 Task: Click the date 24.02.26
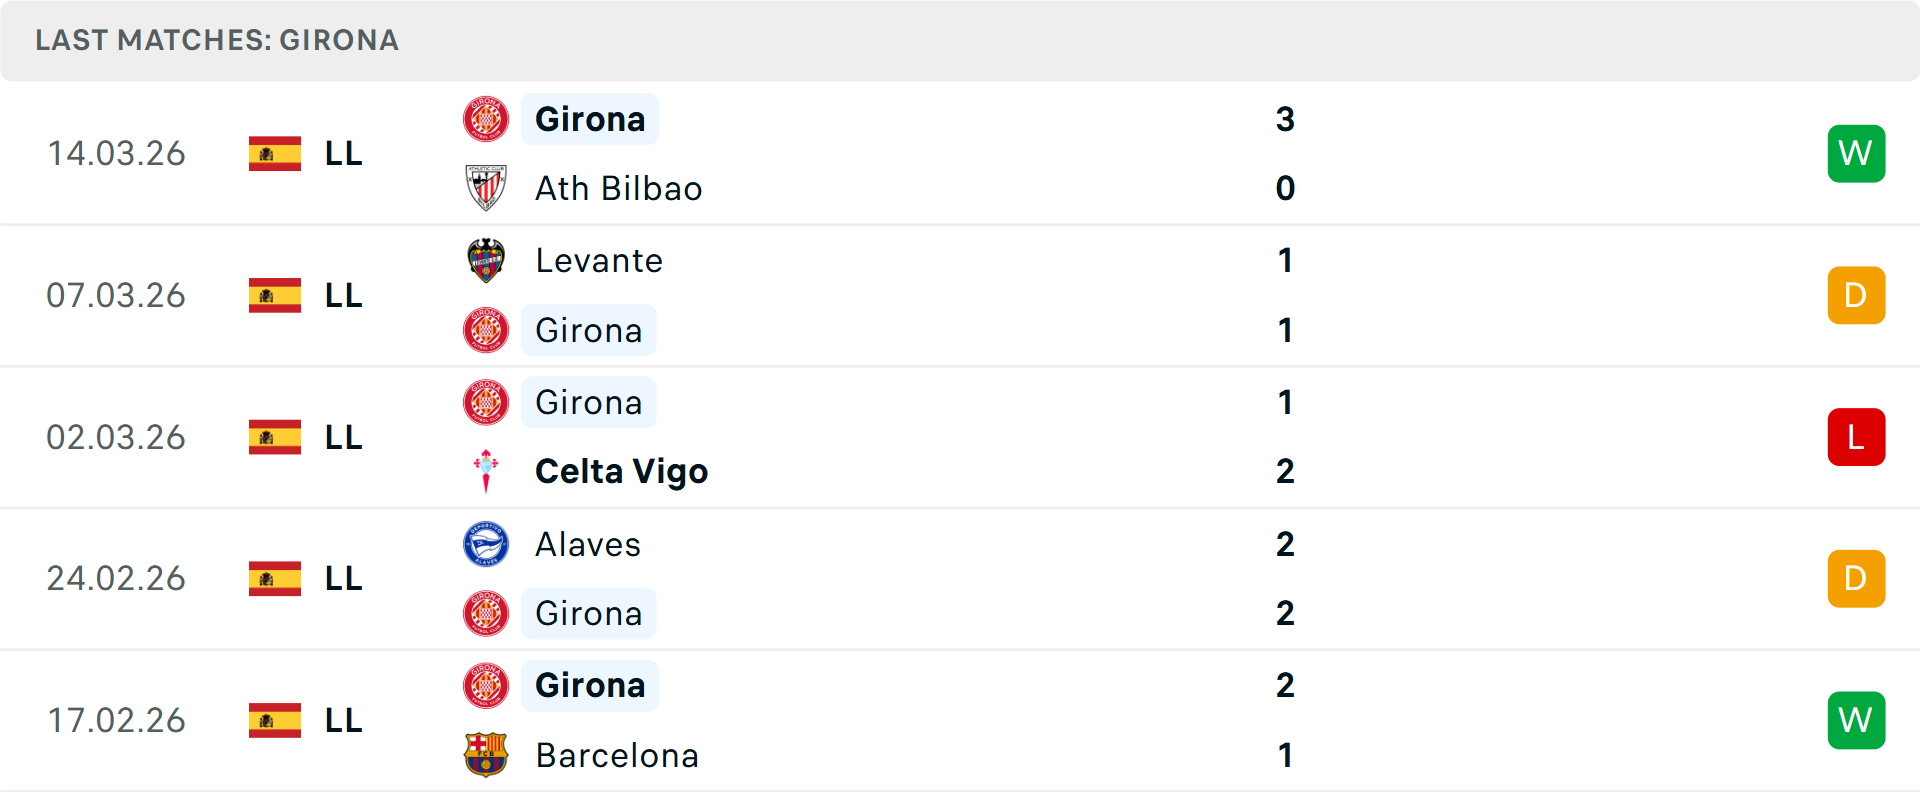tap(116, 578)
